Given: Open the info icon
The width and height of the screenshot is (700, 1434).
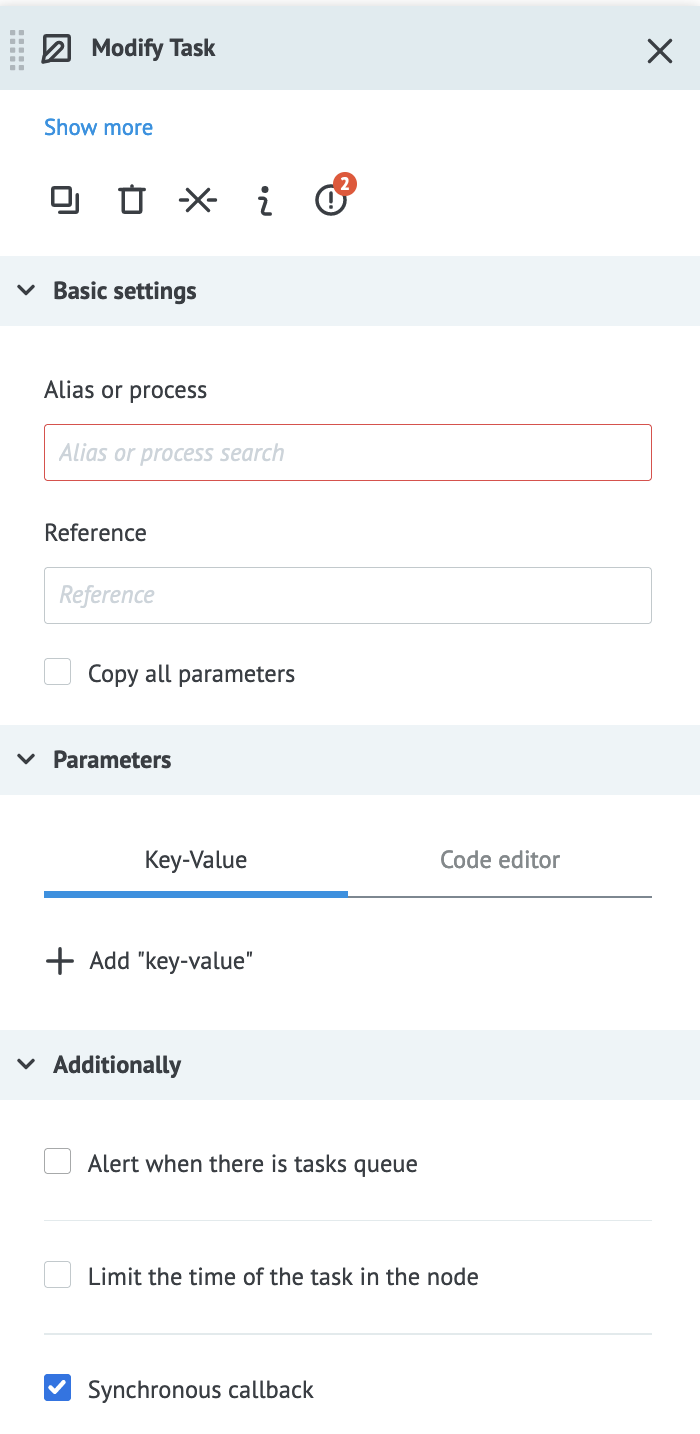Looking at the screenshot, I should [x=264, y=200].
